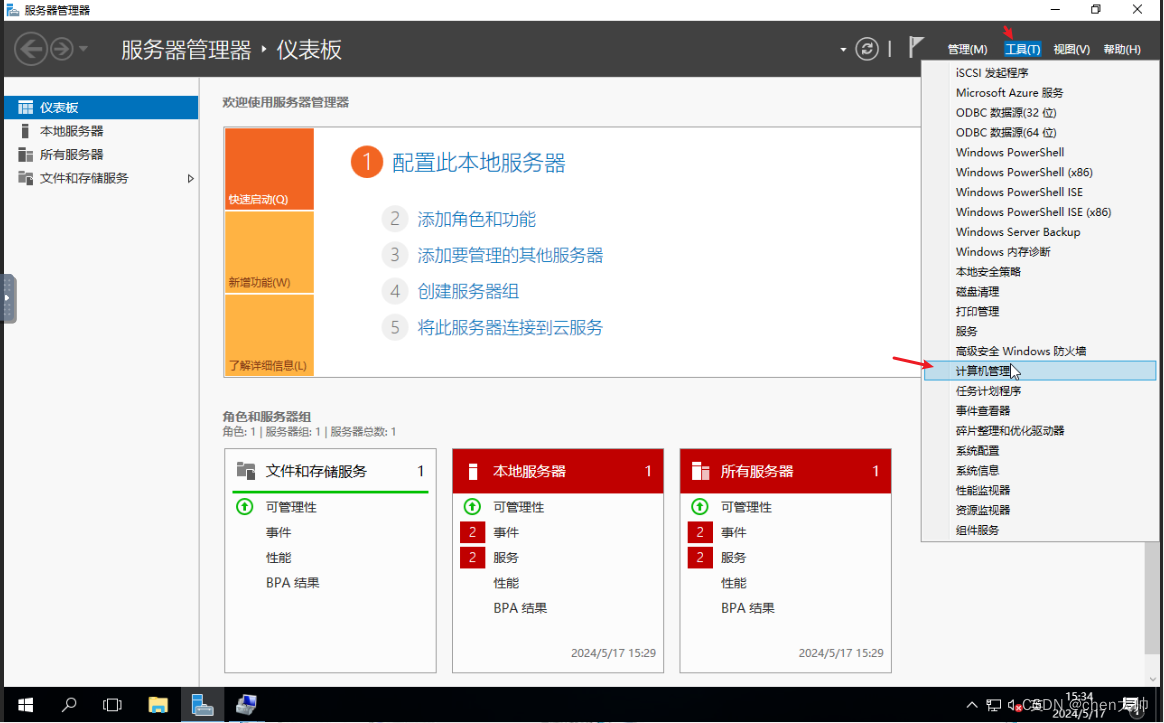This screenshot has width=1164, height=723.
Task: Open the 帮助(H) menu
Action: pos(1122,49)
